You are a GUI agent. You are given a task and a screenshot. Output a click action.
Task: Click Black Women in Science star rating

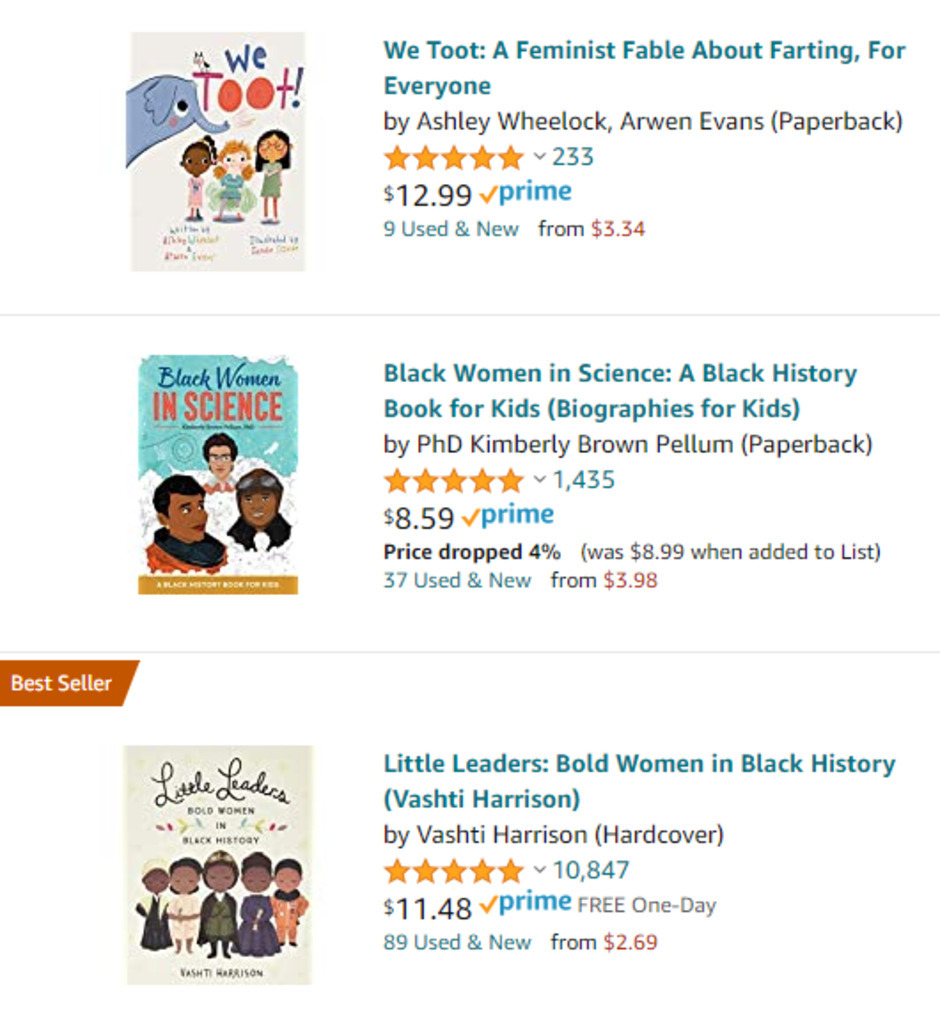coord(453,481)
